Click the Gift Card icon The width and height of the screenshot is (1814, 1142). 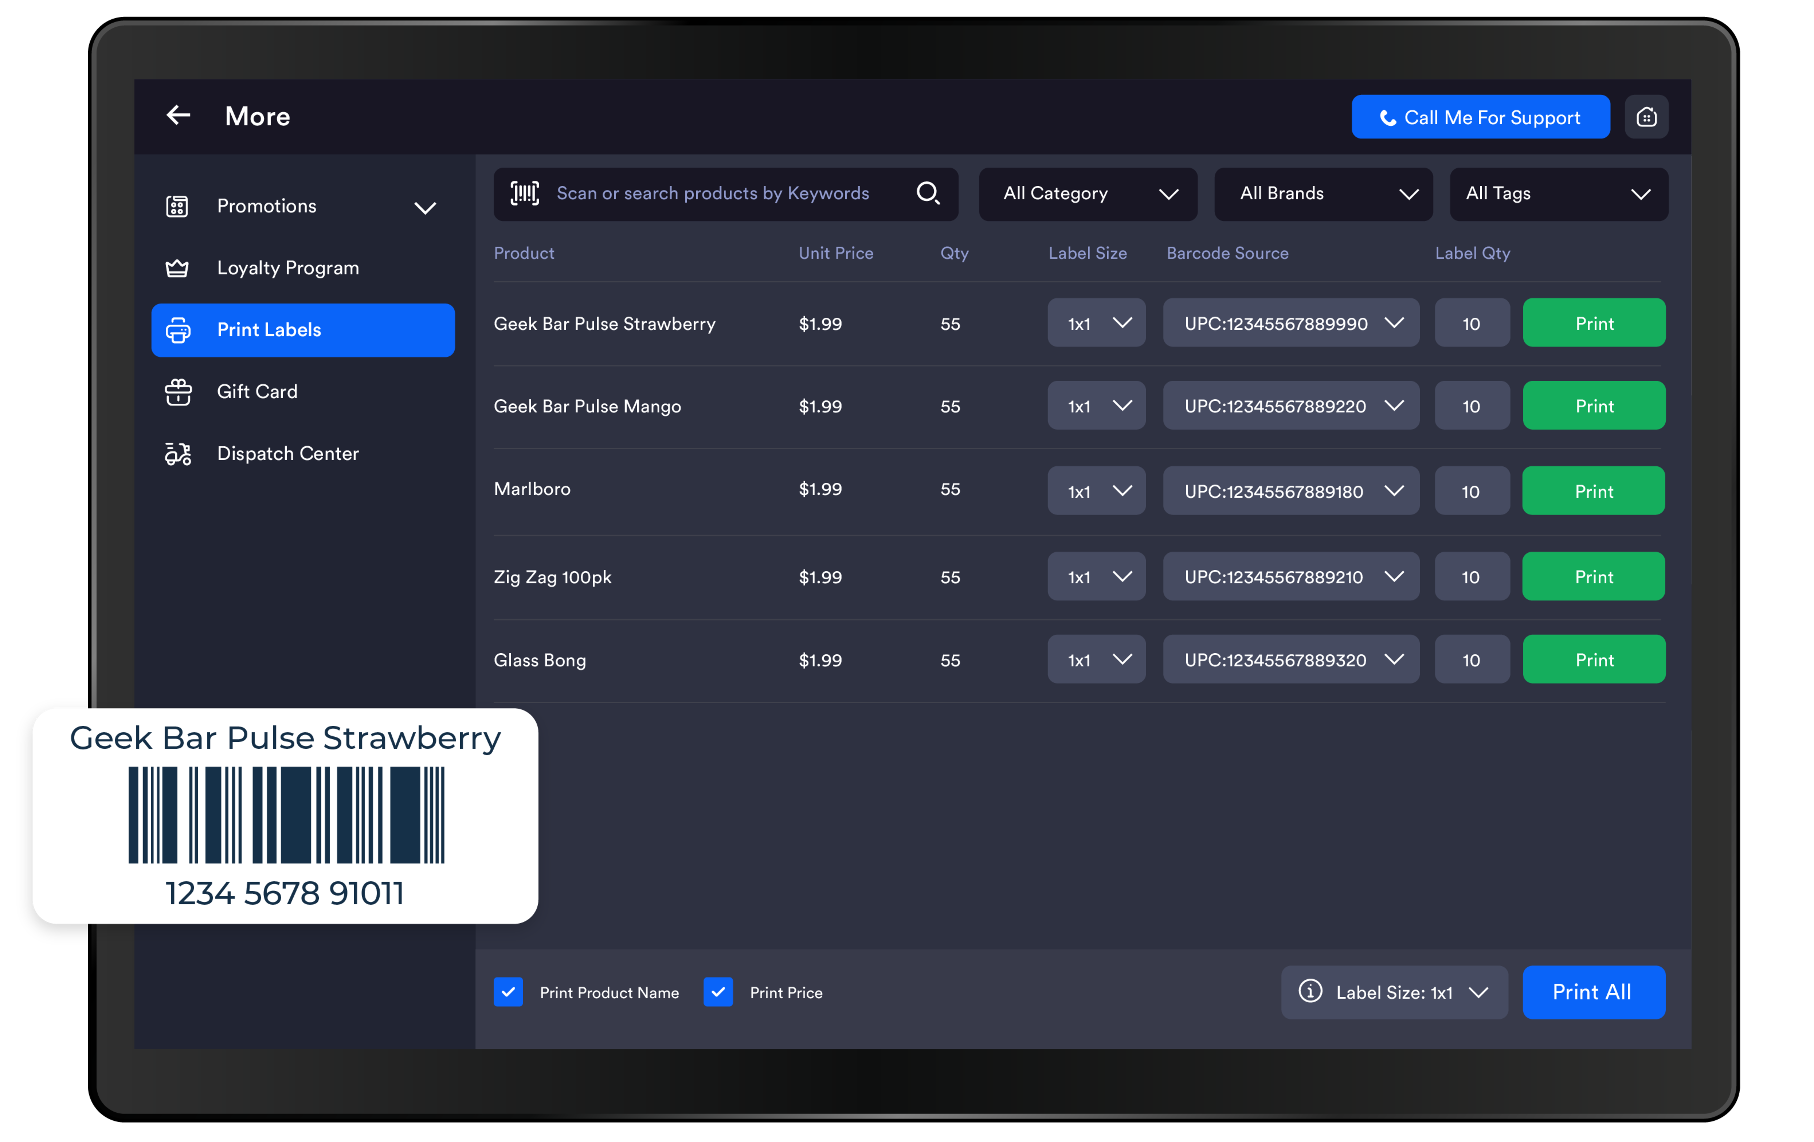click(x=178, y=392)
